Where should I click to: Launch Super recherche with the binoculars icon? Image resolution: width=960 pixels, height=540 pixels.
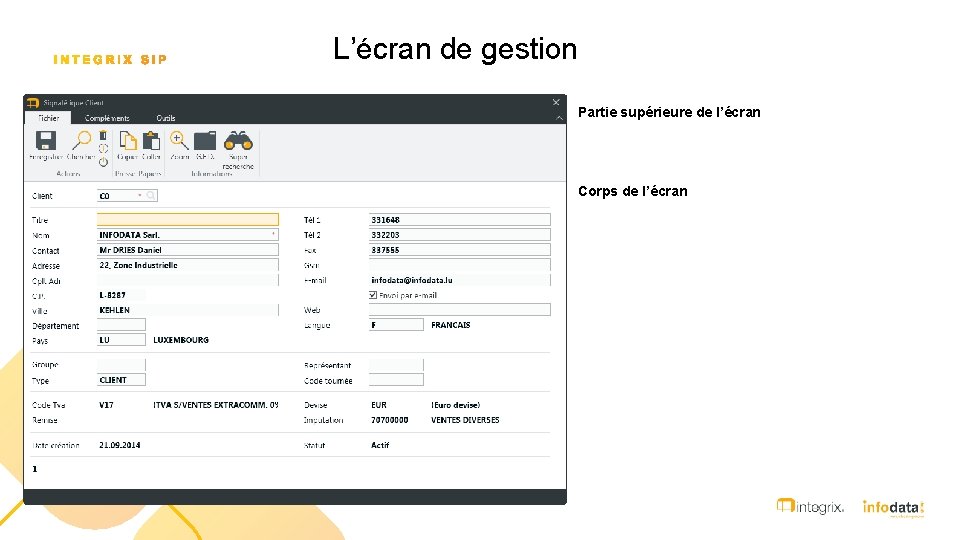tap(238, 141)
